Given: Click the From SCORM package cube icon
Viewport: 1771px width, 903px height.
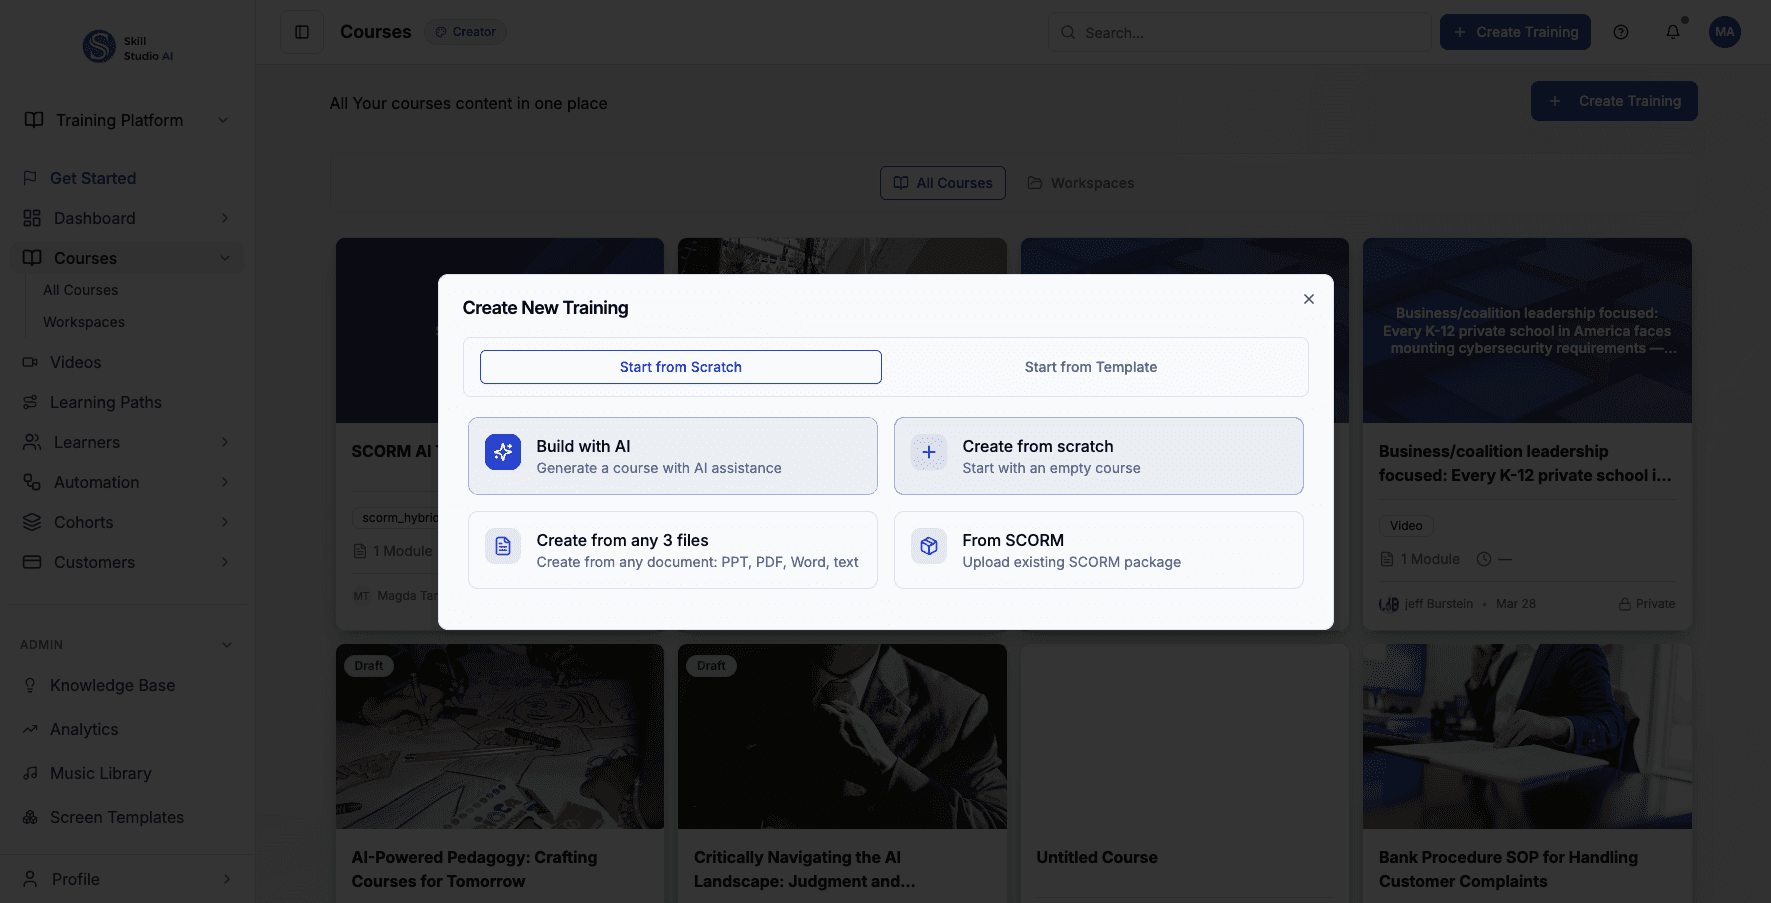Looking at the screenshot, I should (x=928, y=546).
